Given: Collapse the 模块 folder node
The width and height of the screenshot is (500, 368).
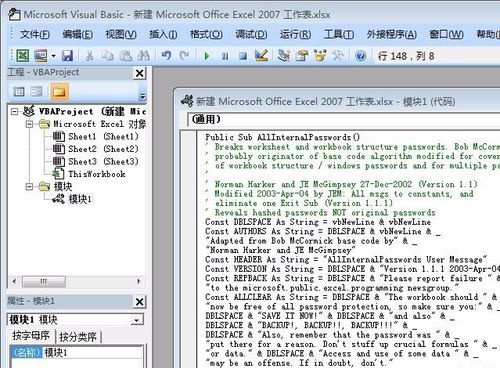Looking at the screenshot, I should 29,187.
